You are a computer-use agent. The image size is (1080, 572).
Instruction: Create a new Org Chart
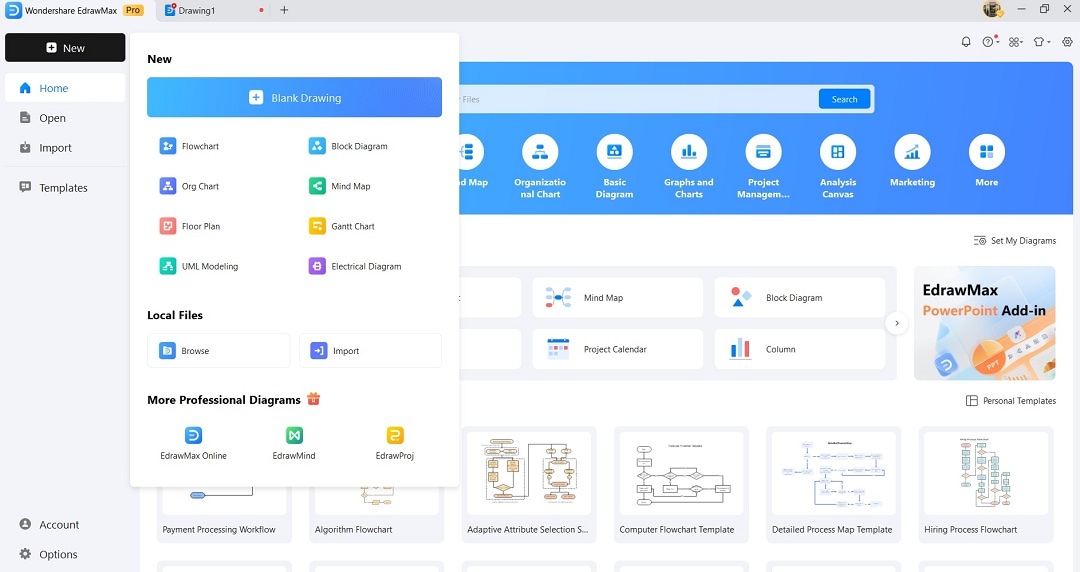point(189,186)
